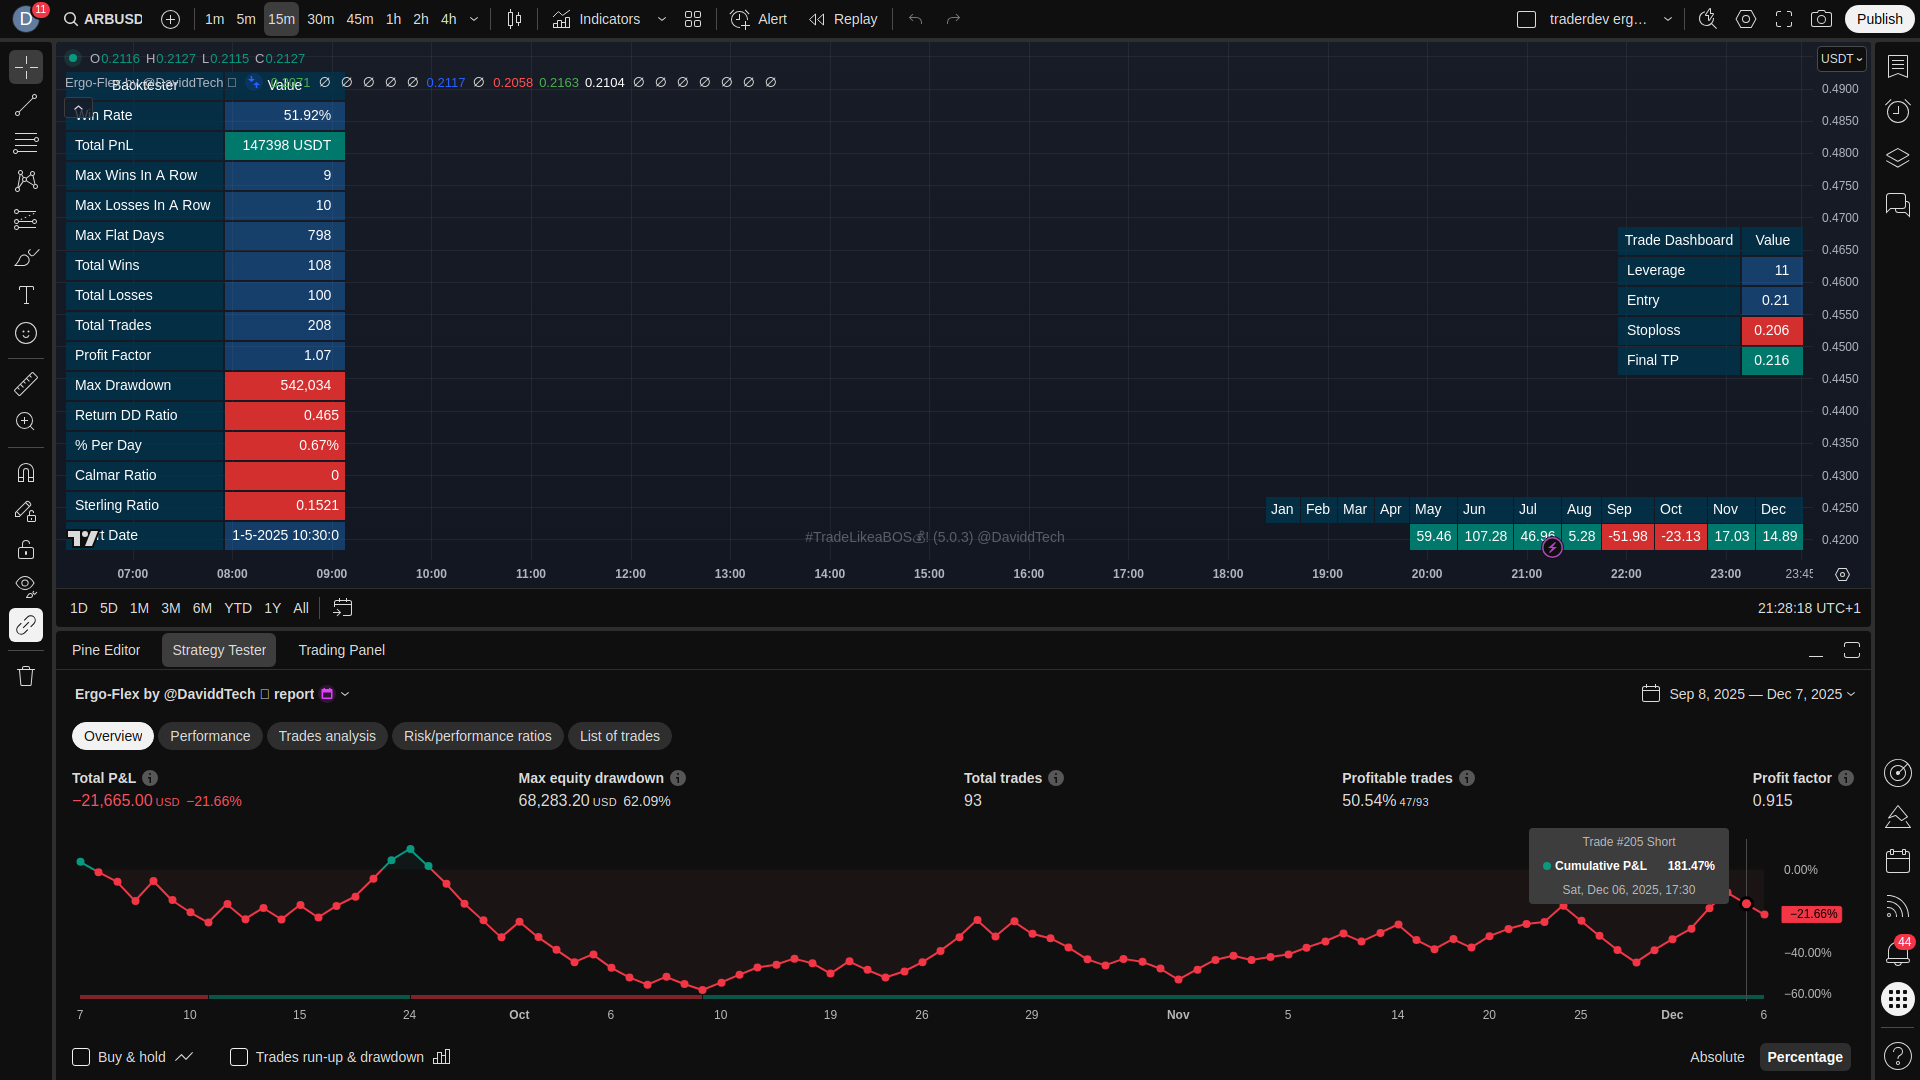Open the layout grid selector icon
Viewport: 1920px width, 1080px height.
pos(693,19)
